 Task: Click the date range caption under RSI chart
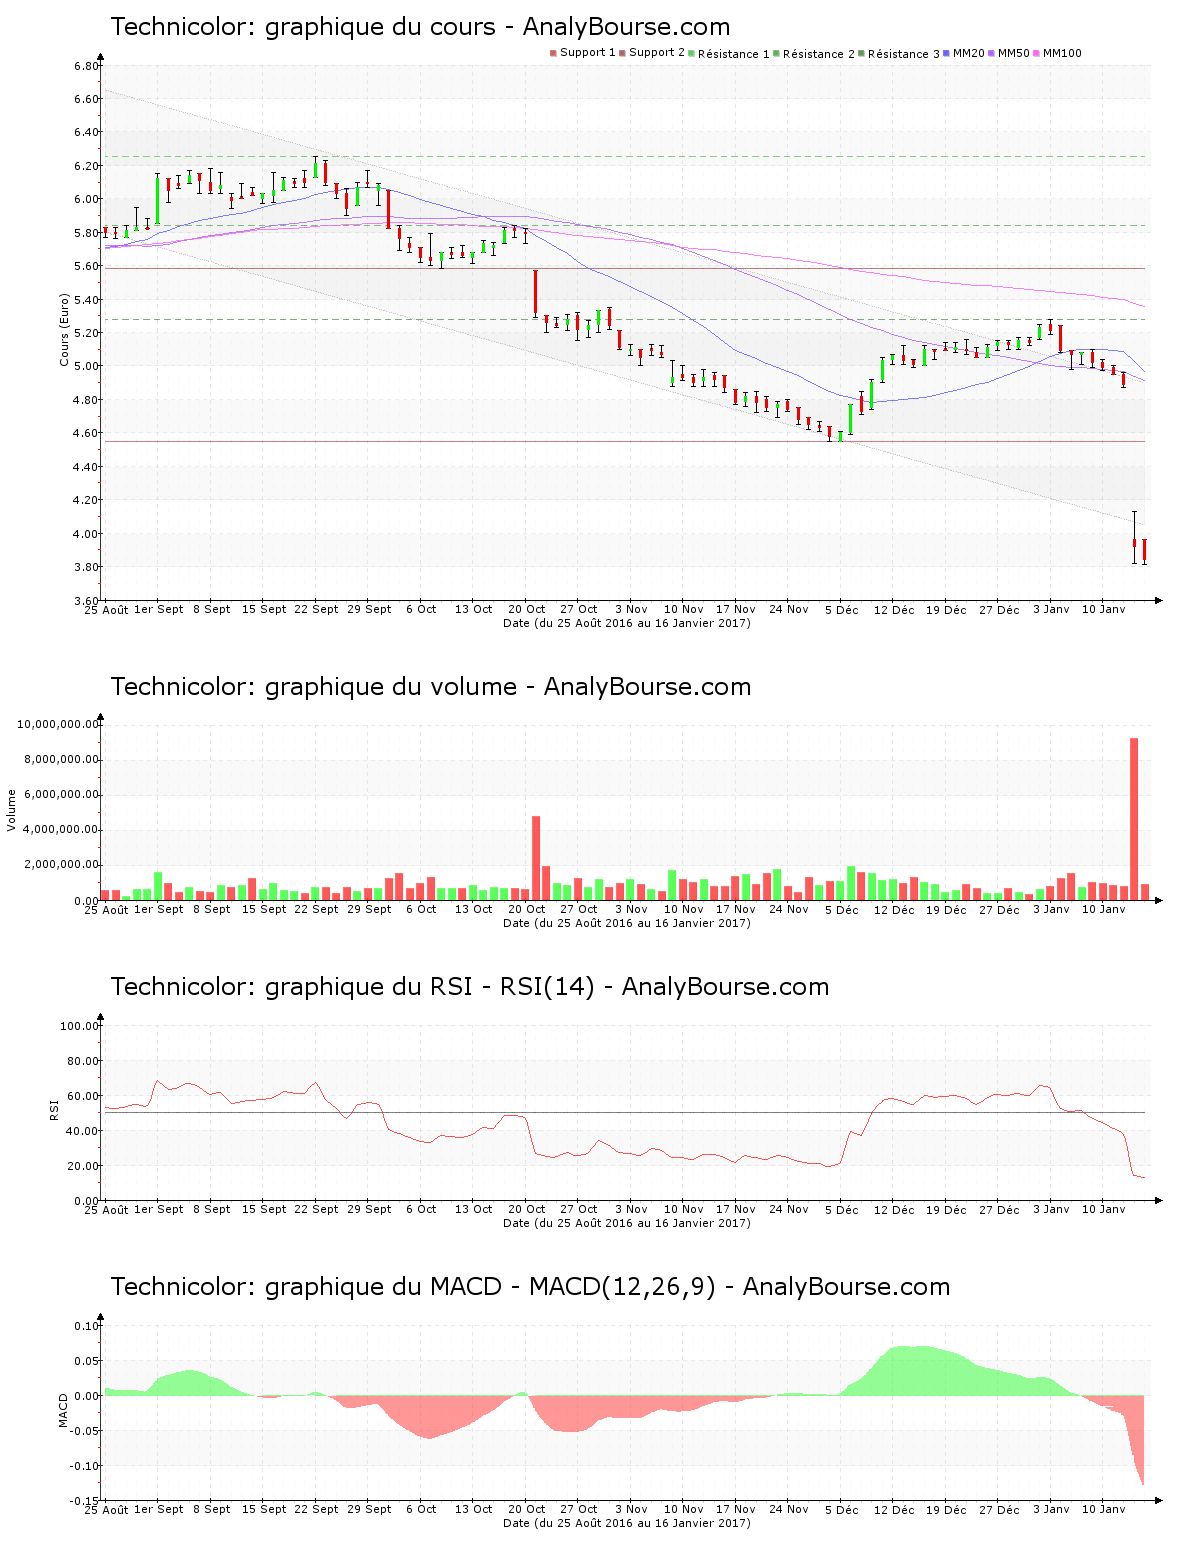tap(626, 1223)
